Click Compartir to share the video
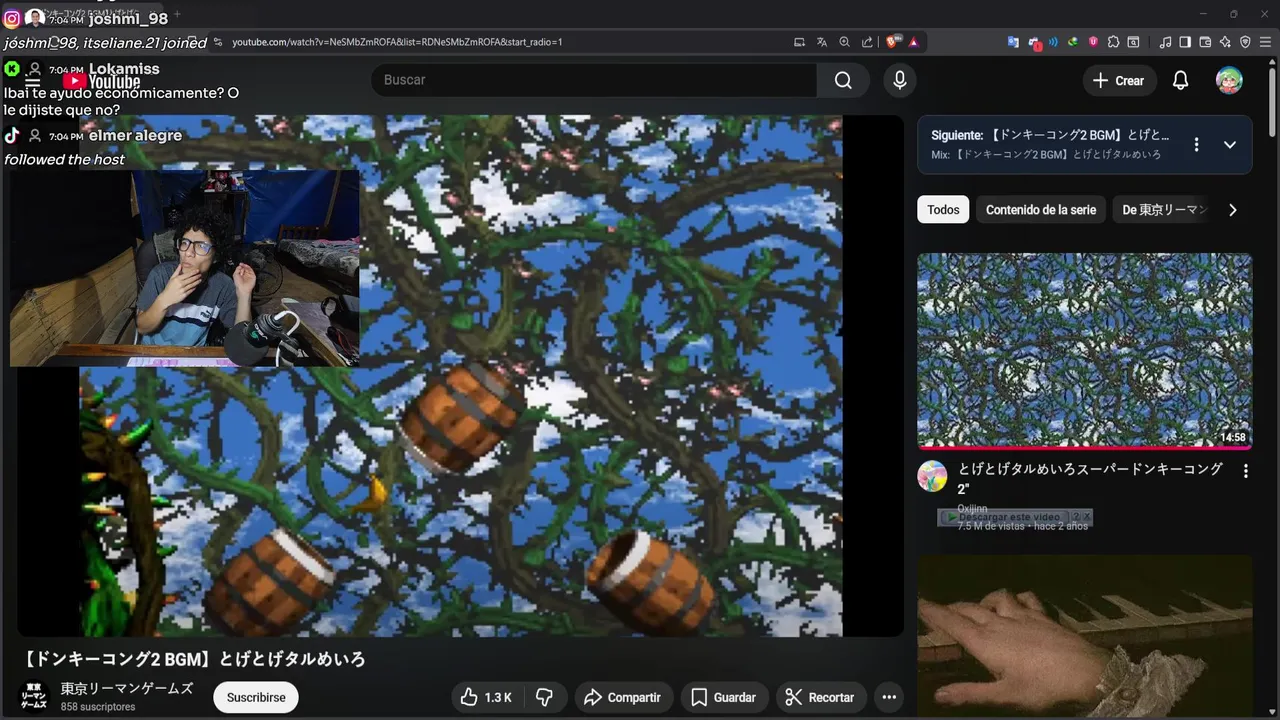Screen dimensions: 1280x720 click(x=622, y=697)
